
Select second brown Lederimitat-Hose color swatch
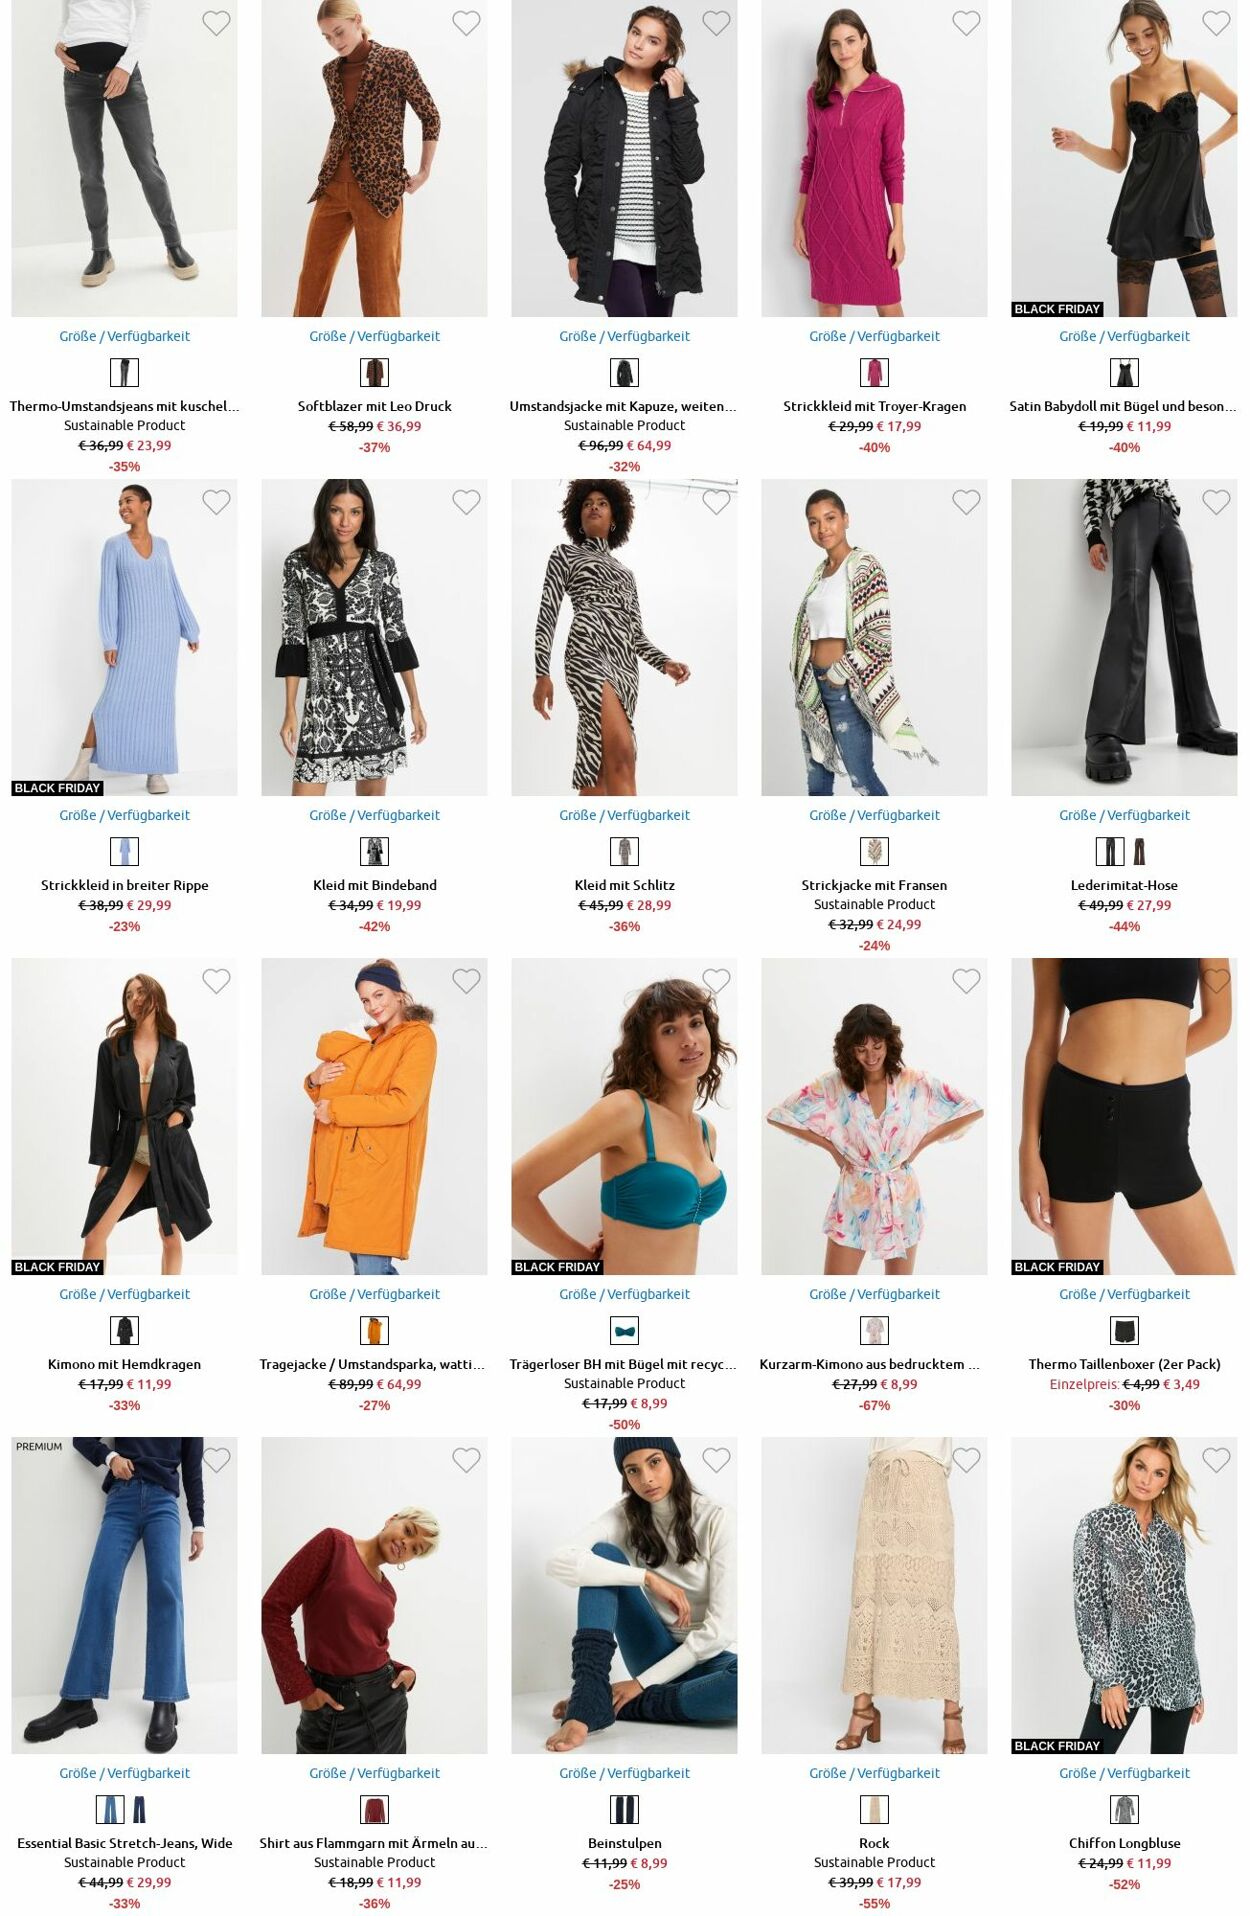pyautogui.click(x=1139, y=852)
